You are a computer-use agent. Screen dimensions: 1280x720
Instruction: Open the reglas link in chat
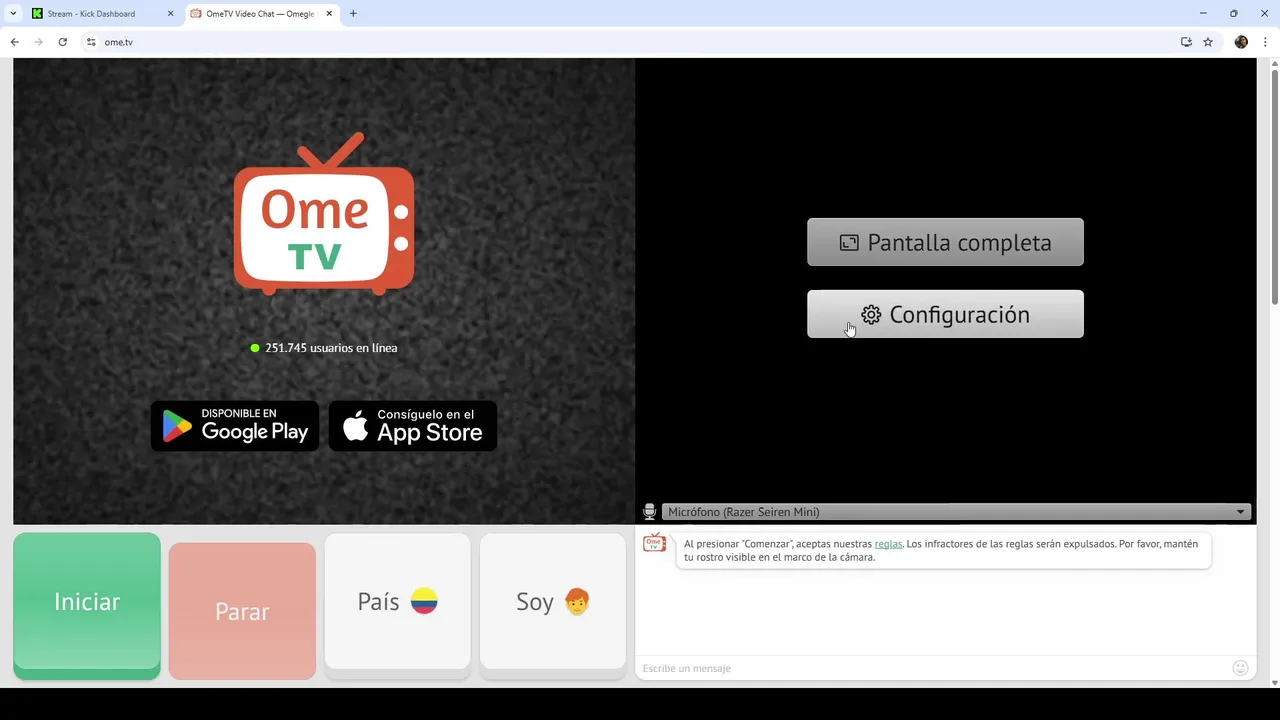(888, 544)
